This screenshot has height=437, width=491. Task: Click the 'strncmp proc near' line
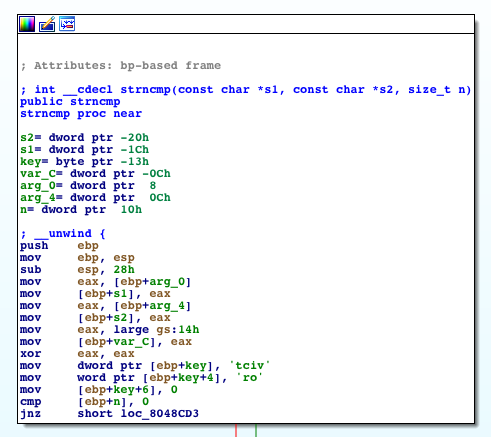81,113
